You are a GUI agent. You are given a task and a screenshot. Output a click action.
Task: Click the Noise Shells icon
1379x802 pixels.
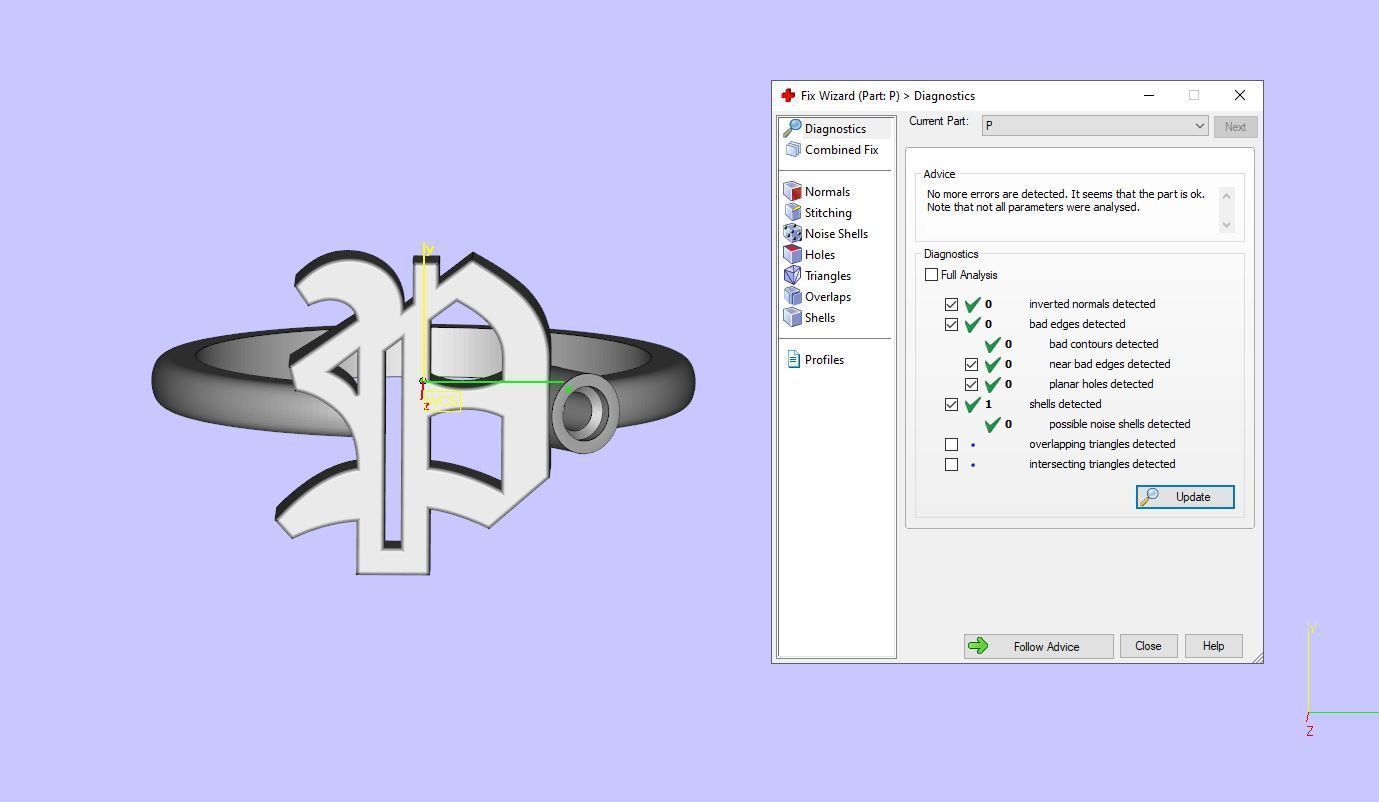(793, 233)
